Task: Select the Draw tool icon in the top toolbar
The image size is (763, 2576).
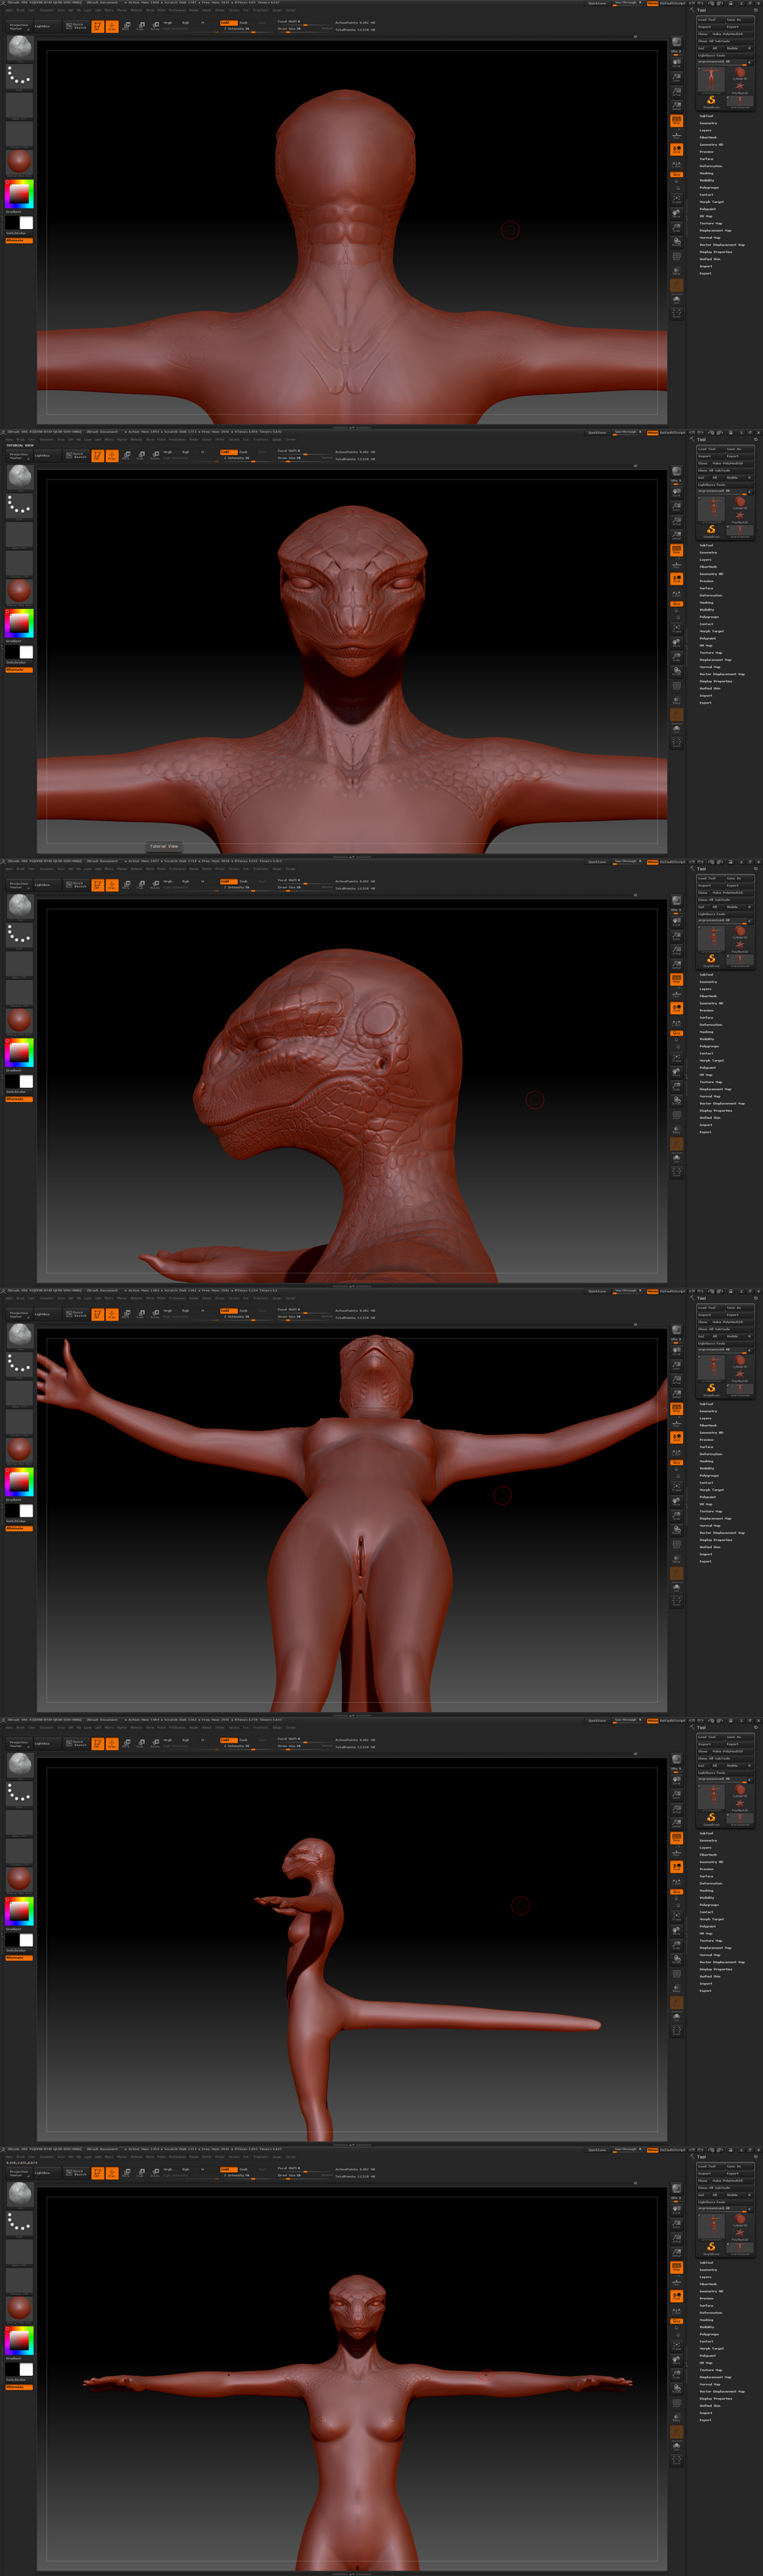Action: point(112,27)
